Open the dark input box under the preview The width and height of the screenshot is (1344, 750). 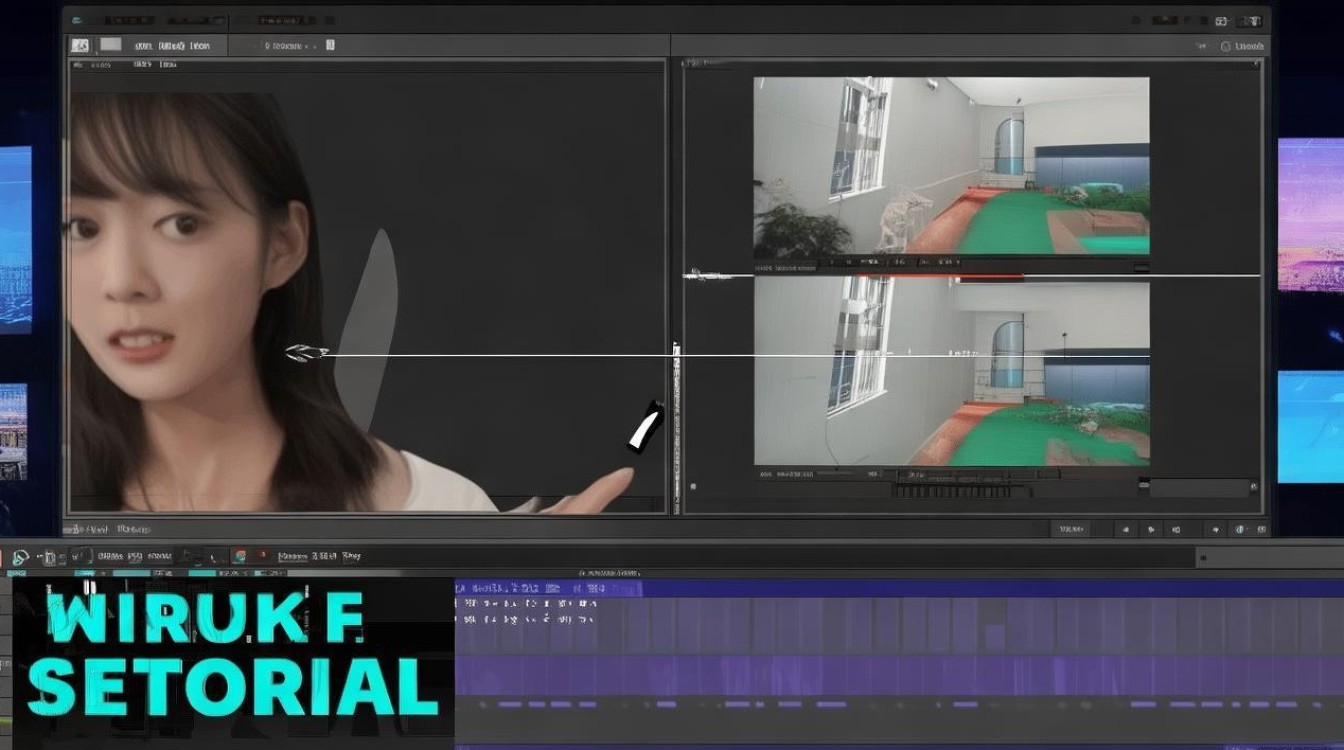coord(1198,487)
